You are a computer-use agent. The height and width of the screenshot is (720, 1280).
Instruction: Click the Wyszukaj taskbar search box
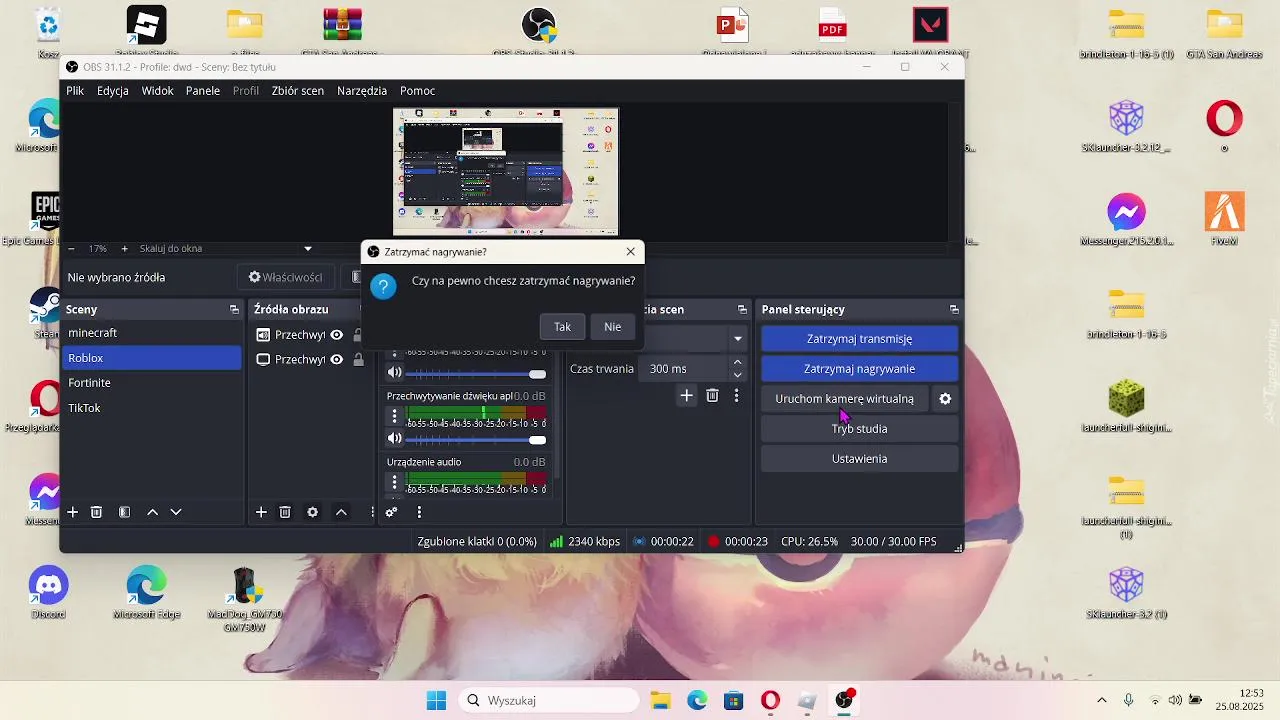[x=549, y=700]
